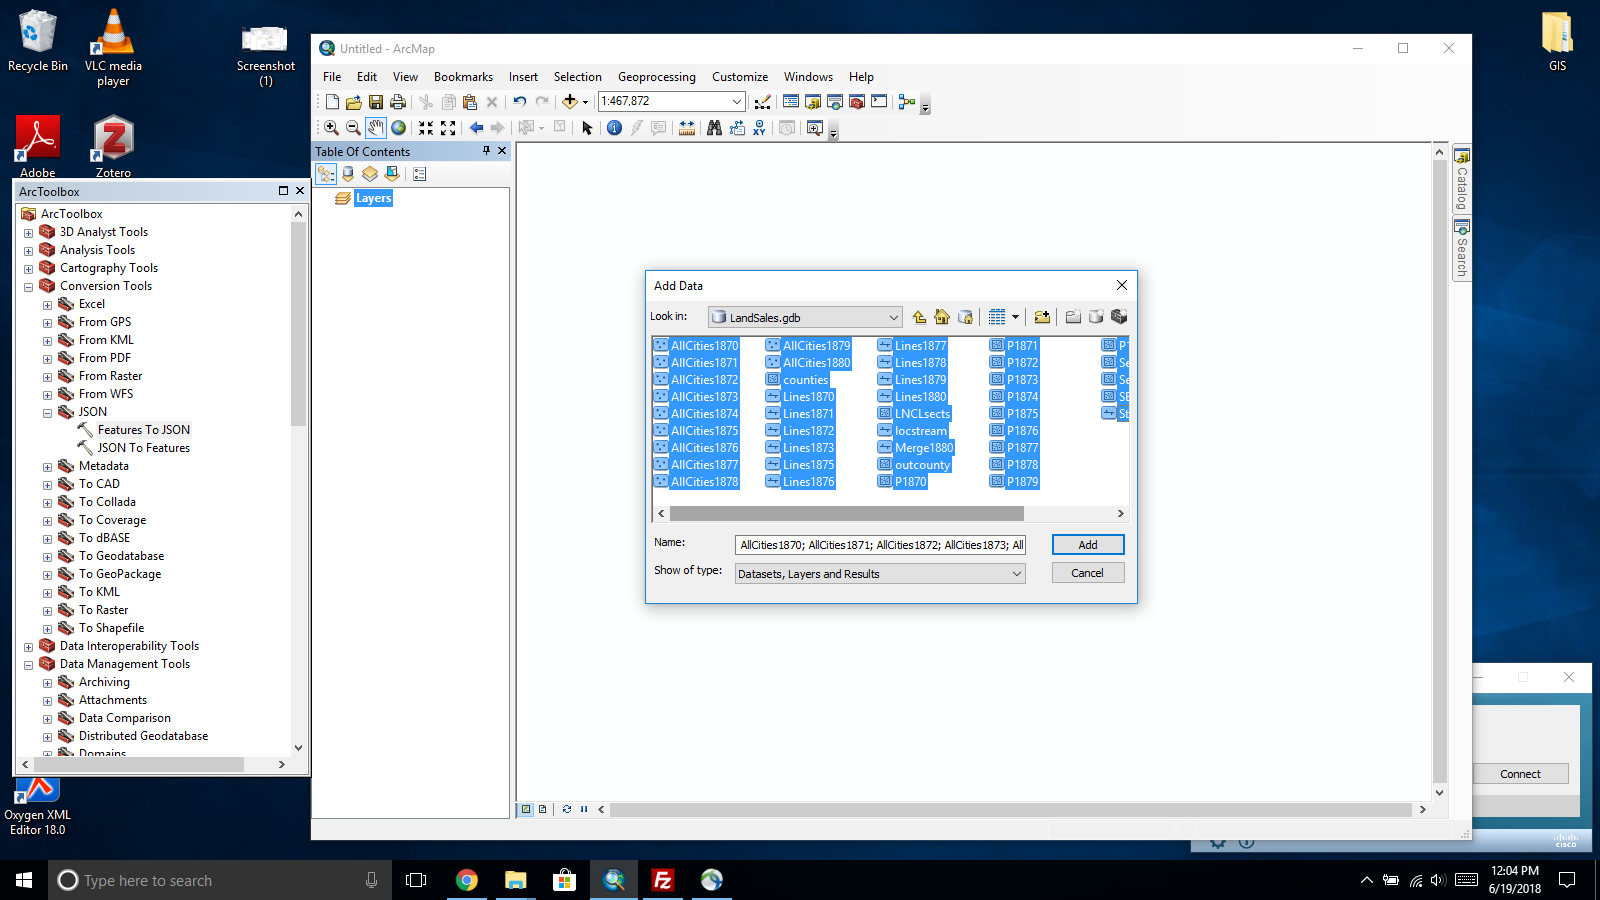Select Features To JSON tool

point(143,430)
